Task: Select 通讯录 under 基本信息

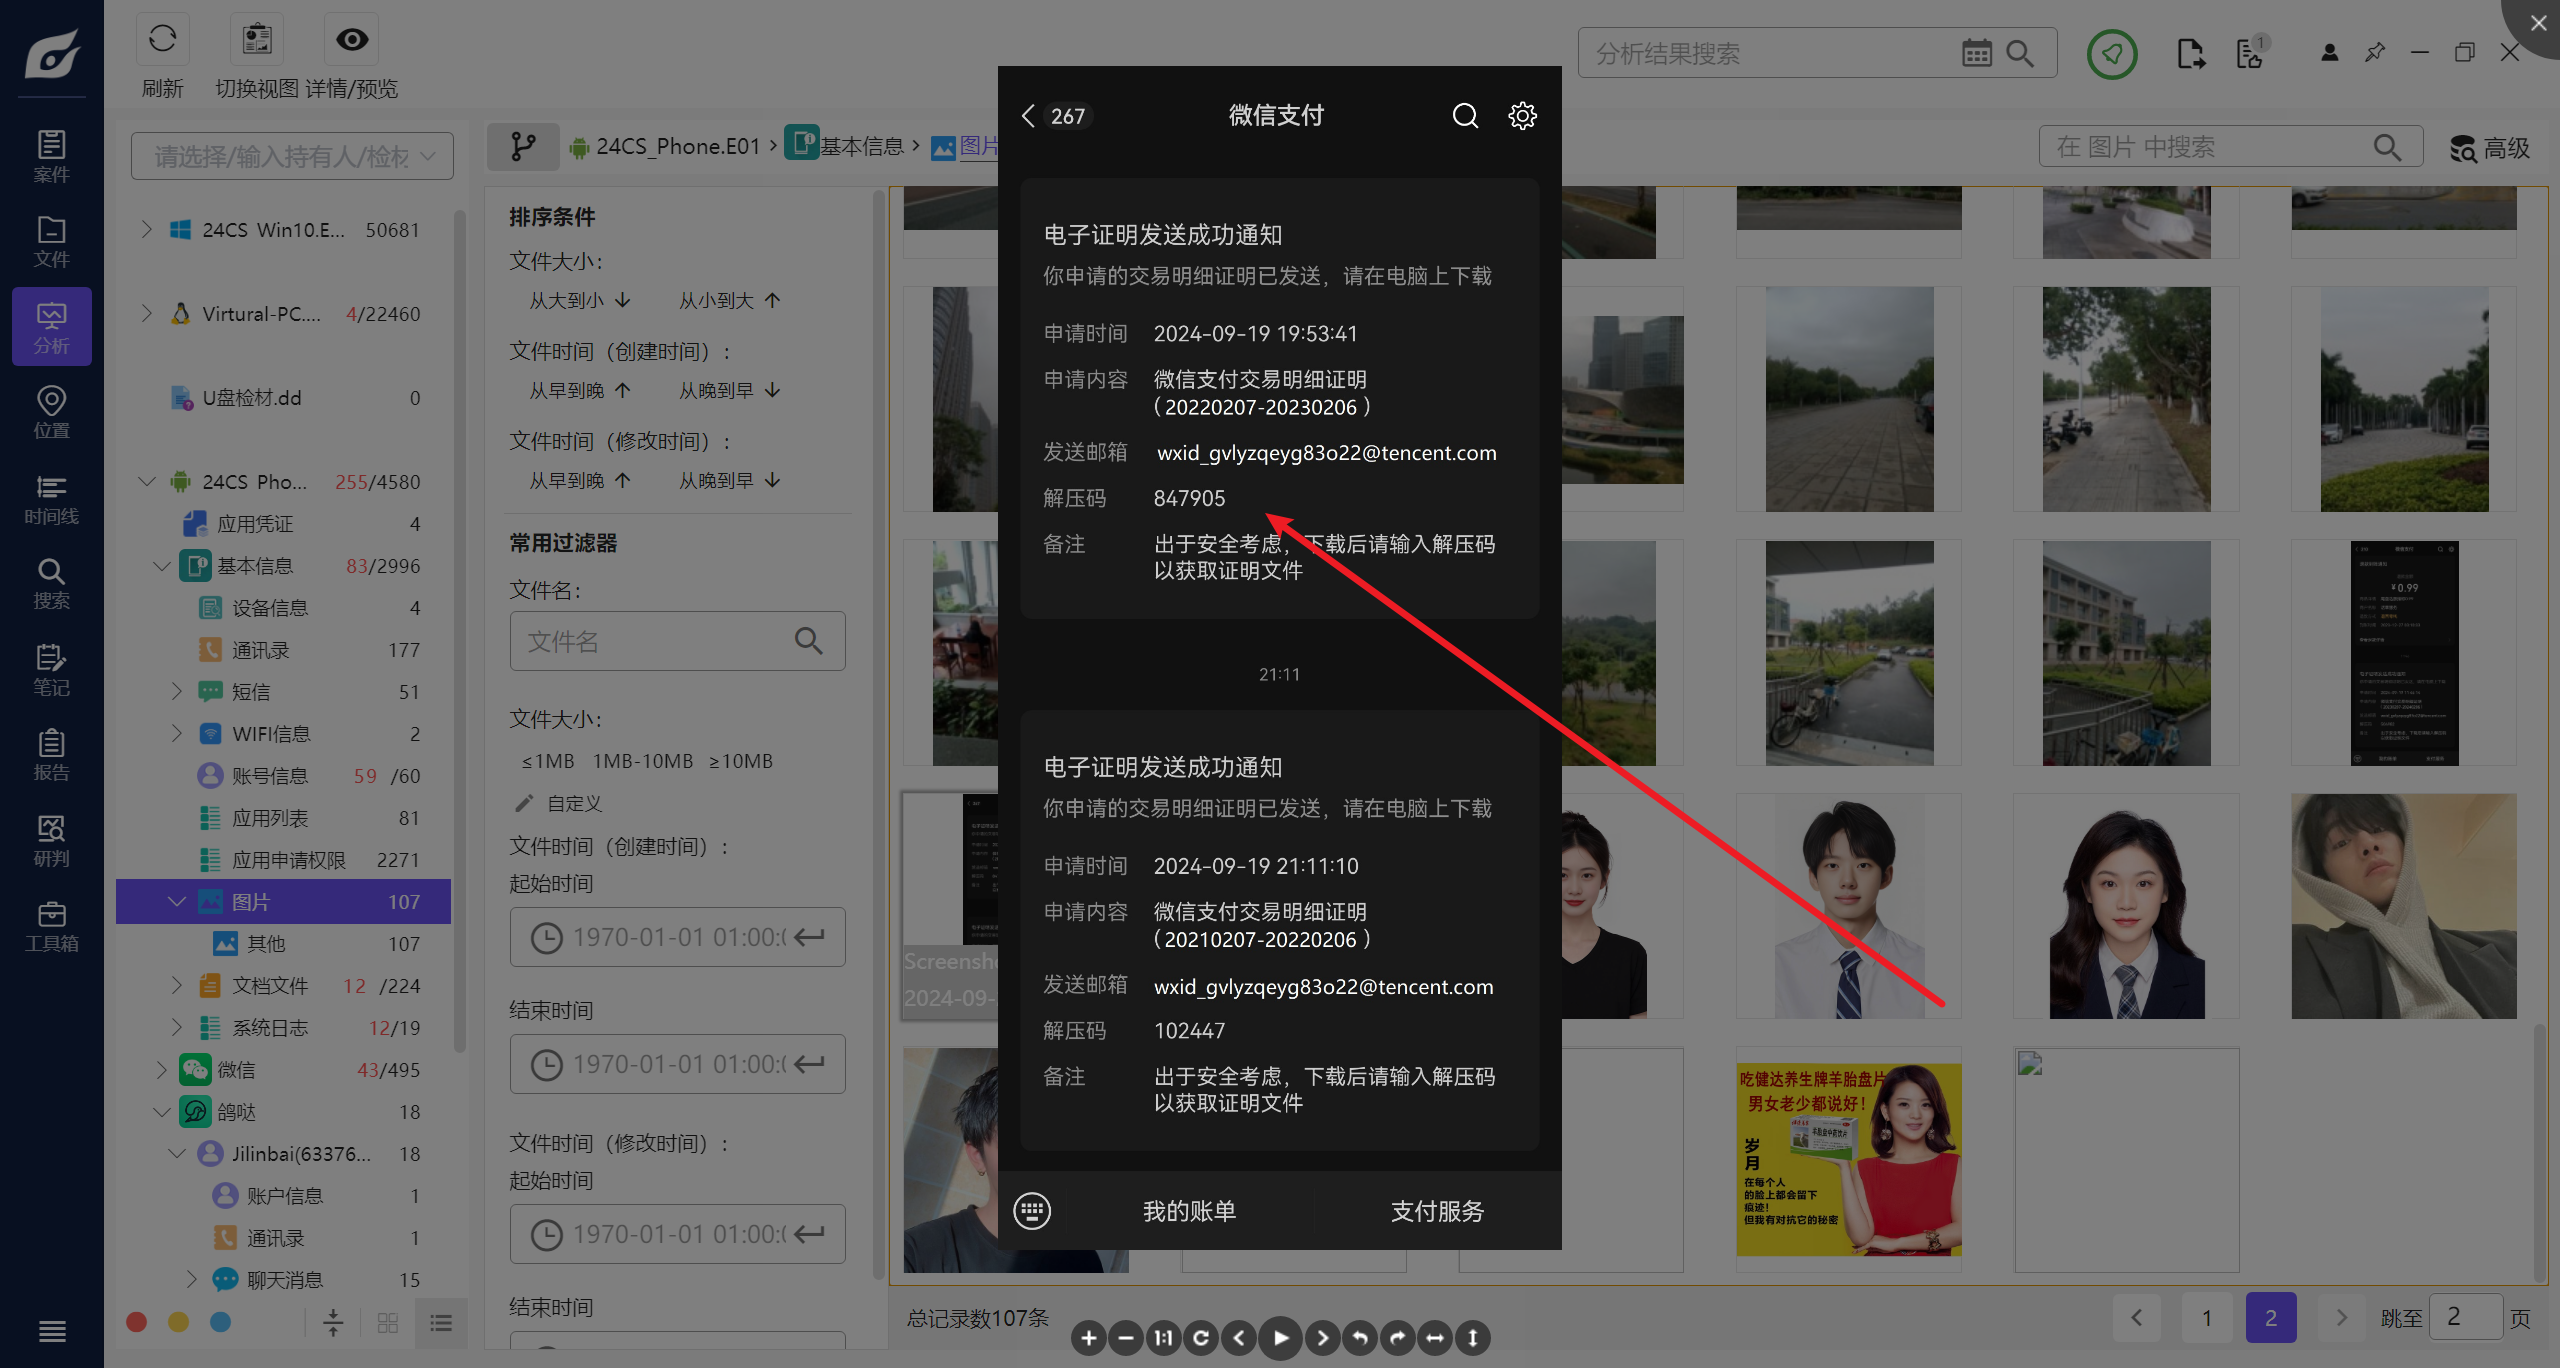Action: [x=260, y=650]
